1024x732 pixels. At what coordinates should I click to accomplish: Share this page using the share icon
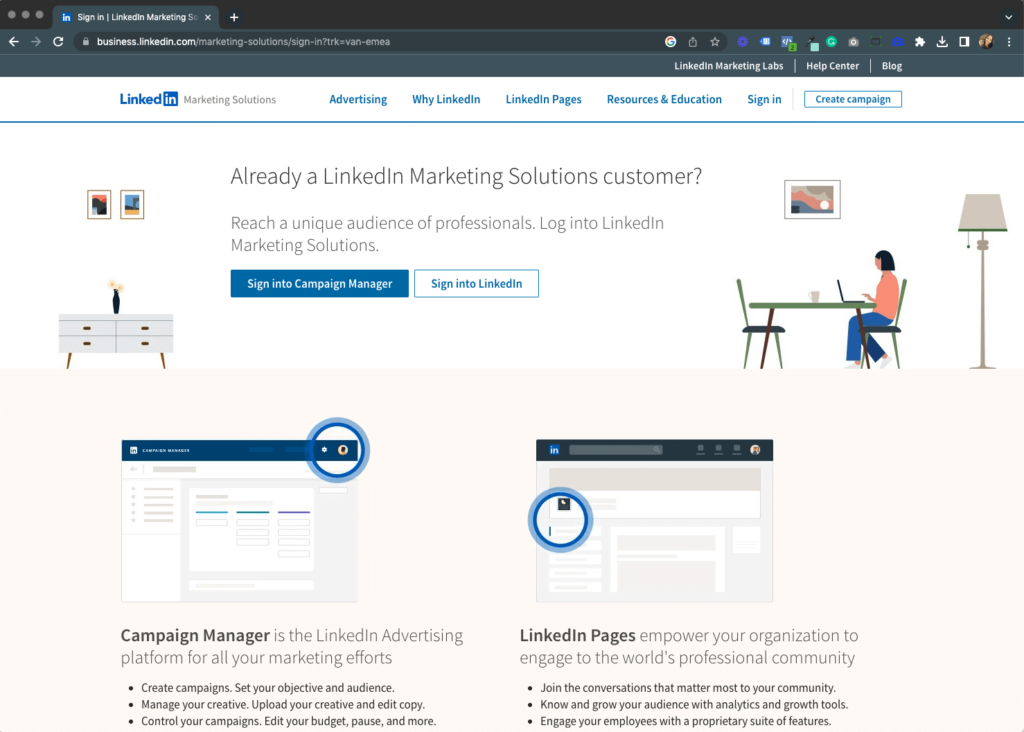pos(692,42)
